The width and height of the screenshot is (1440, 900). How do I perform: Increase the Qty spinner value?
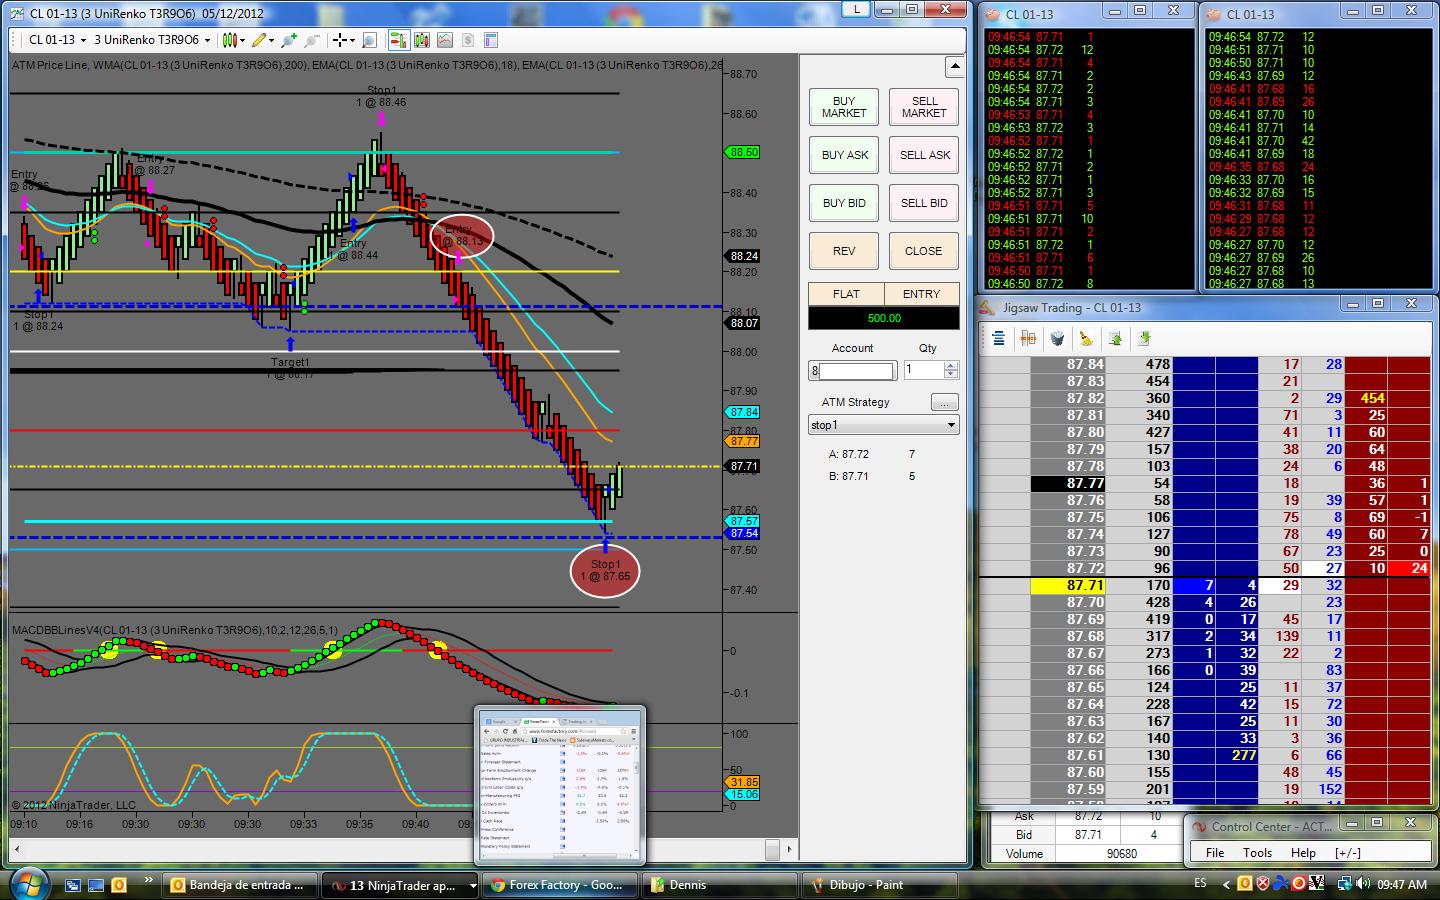(x=951, y=366)
